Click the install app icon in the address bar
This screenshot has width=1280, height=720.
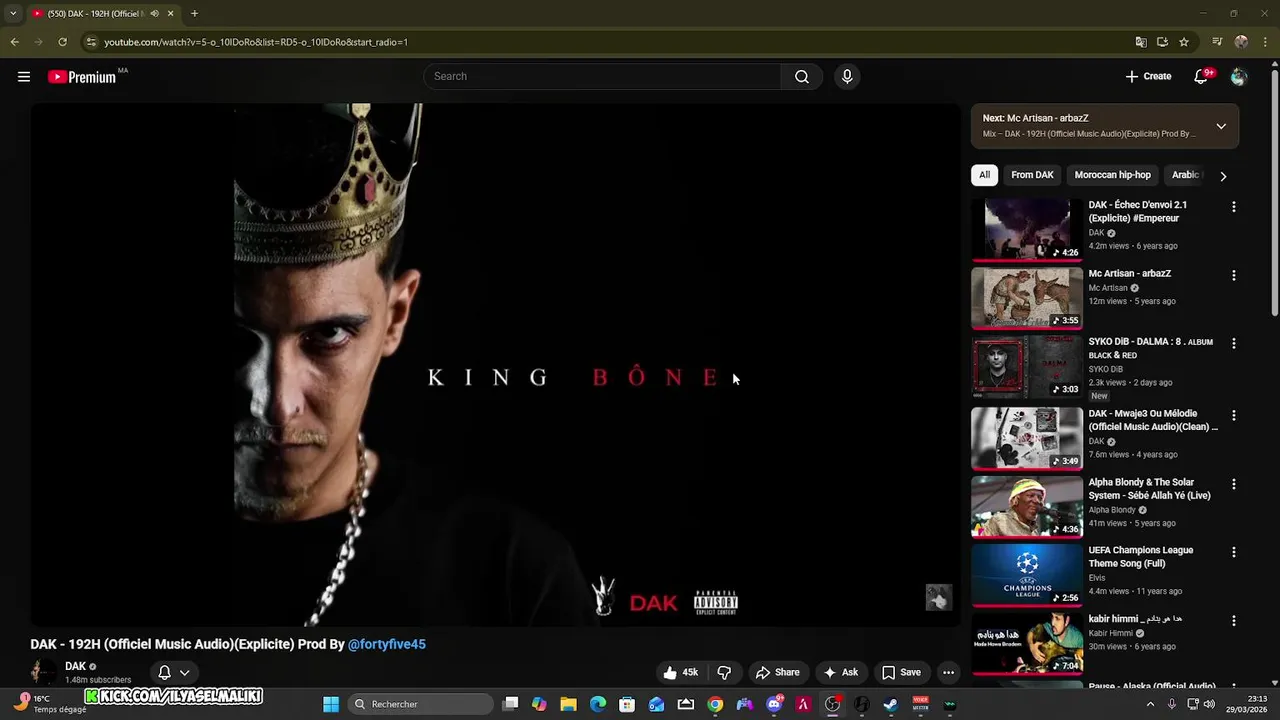click(x=1162, y=42)
